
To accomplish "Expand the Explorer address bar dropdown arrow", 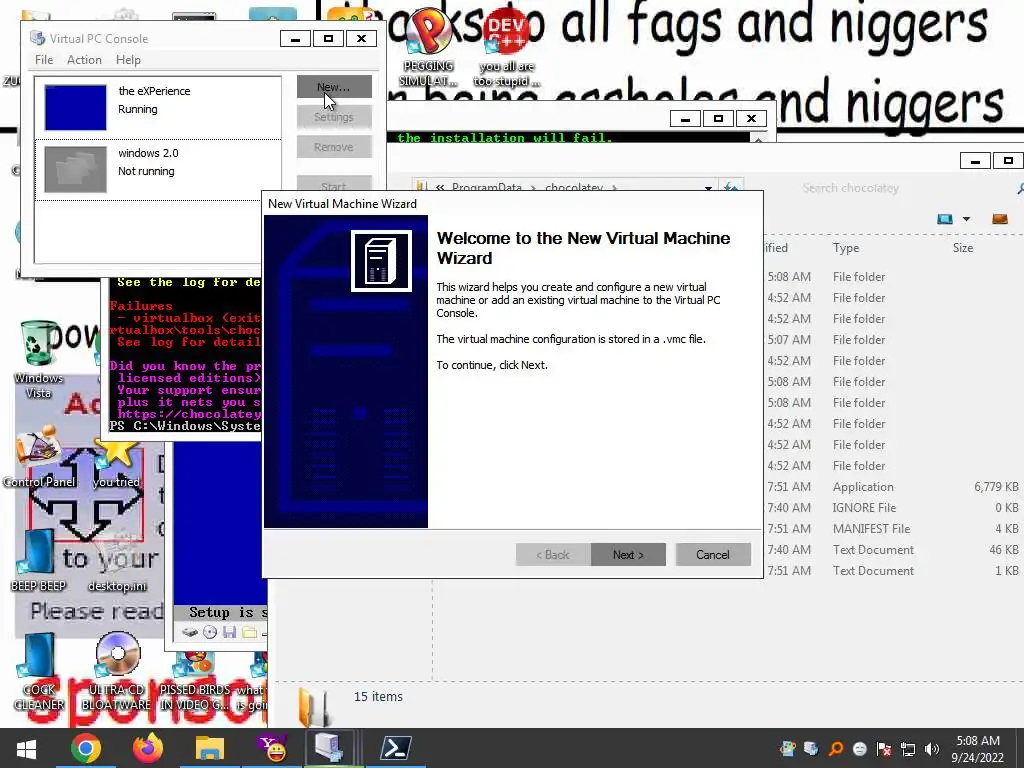I will pyautogui.click(x=708, y=188).
